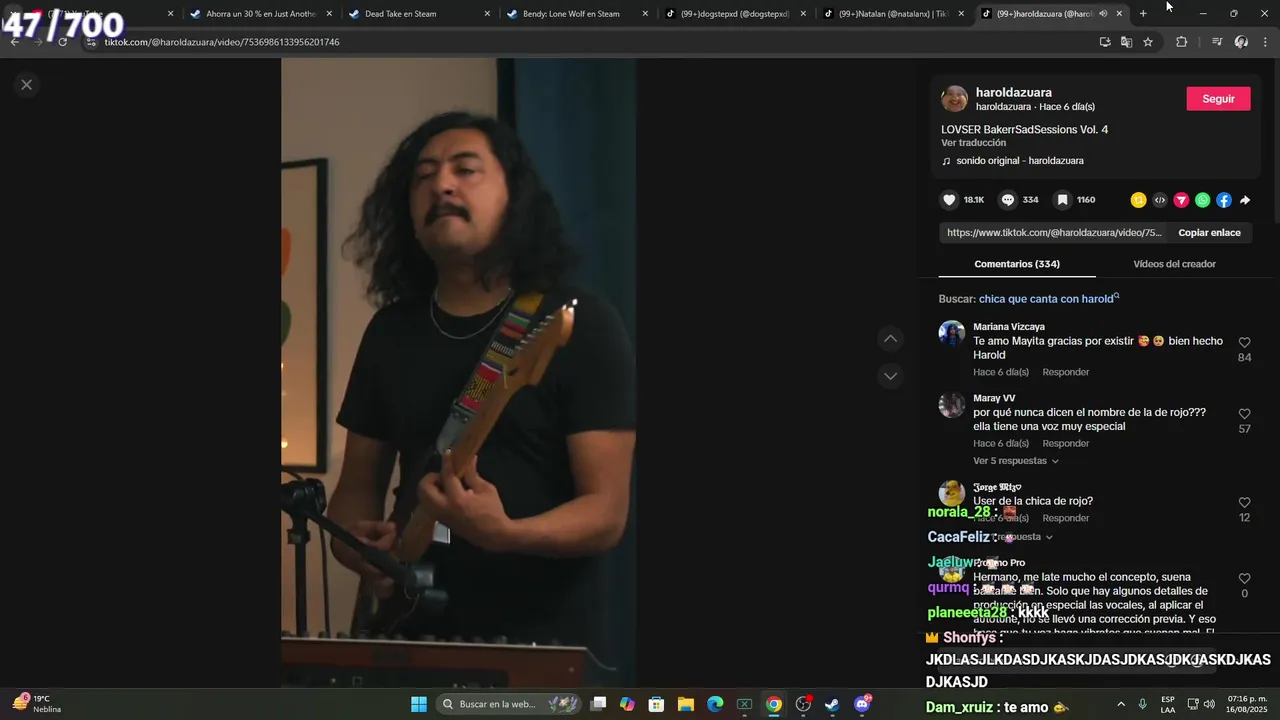
Task: Open a new browser tab
Action: (1143, 14)
